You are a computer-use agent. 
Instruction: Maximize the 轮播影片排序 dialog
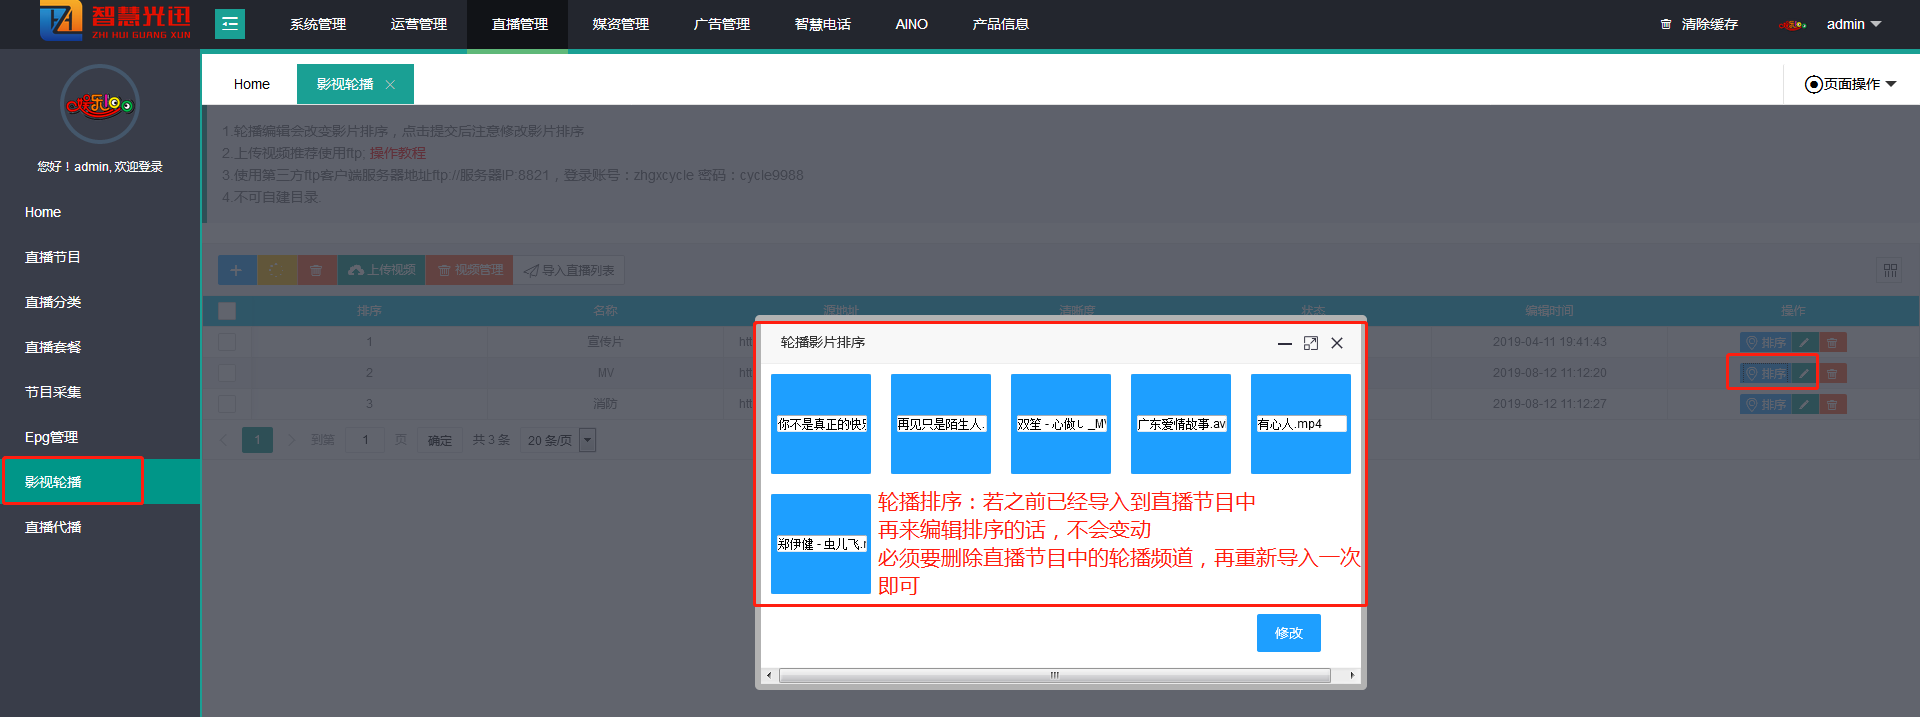pyautogui.click(x=1310, y=343)
